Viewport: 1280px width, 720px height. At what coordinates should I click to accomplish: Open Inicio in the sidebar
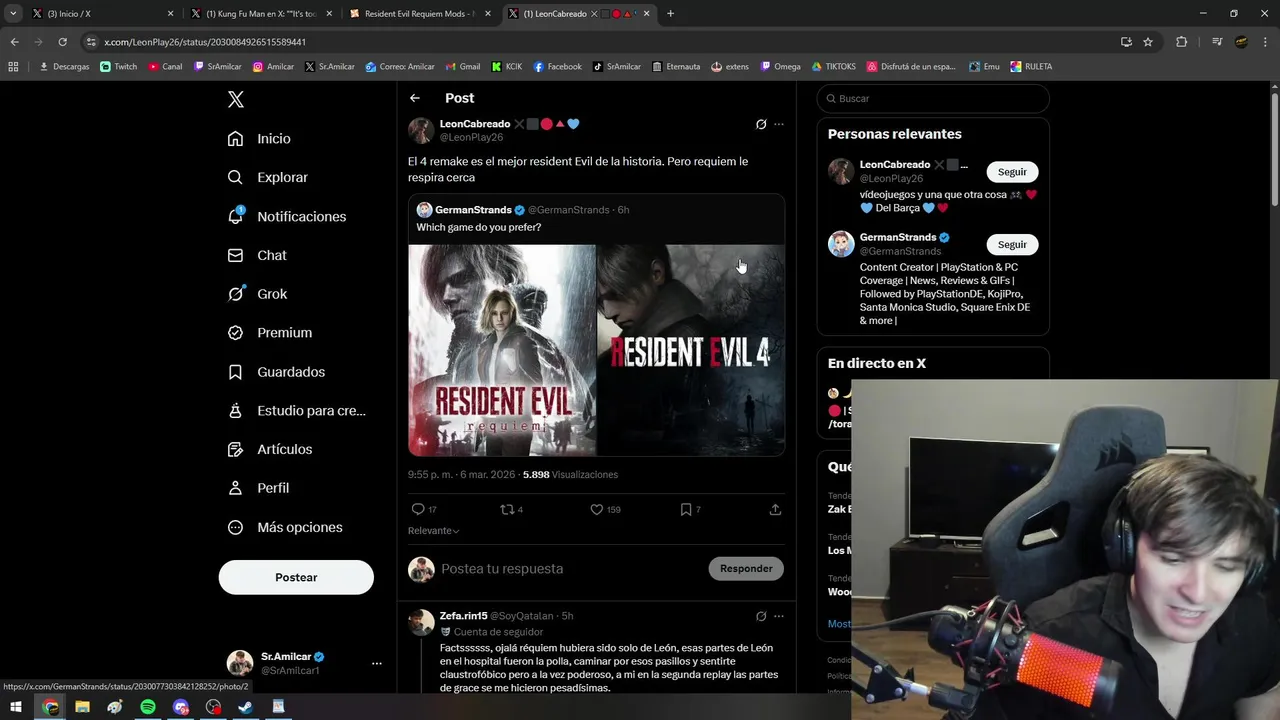coord(259,139)
